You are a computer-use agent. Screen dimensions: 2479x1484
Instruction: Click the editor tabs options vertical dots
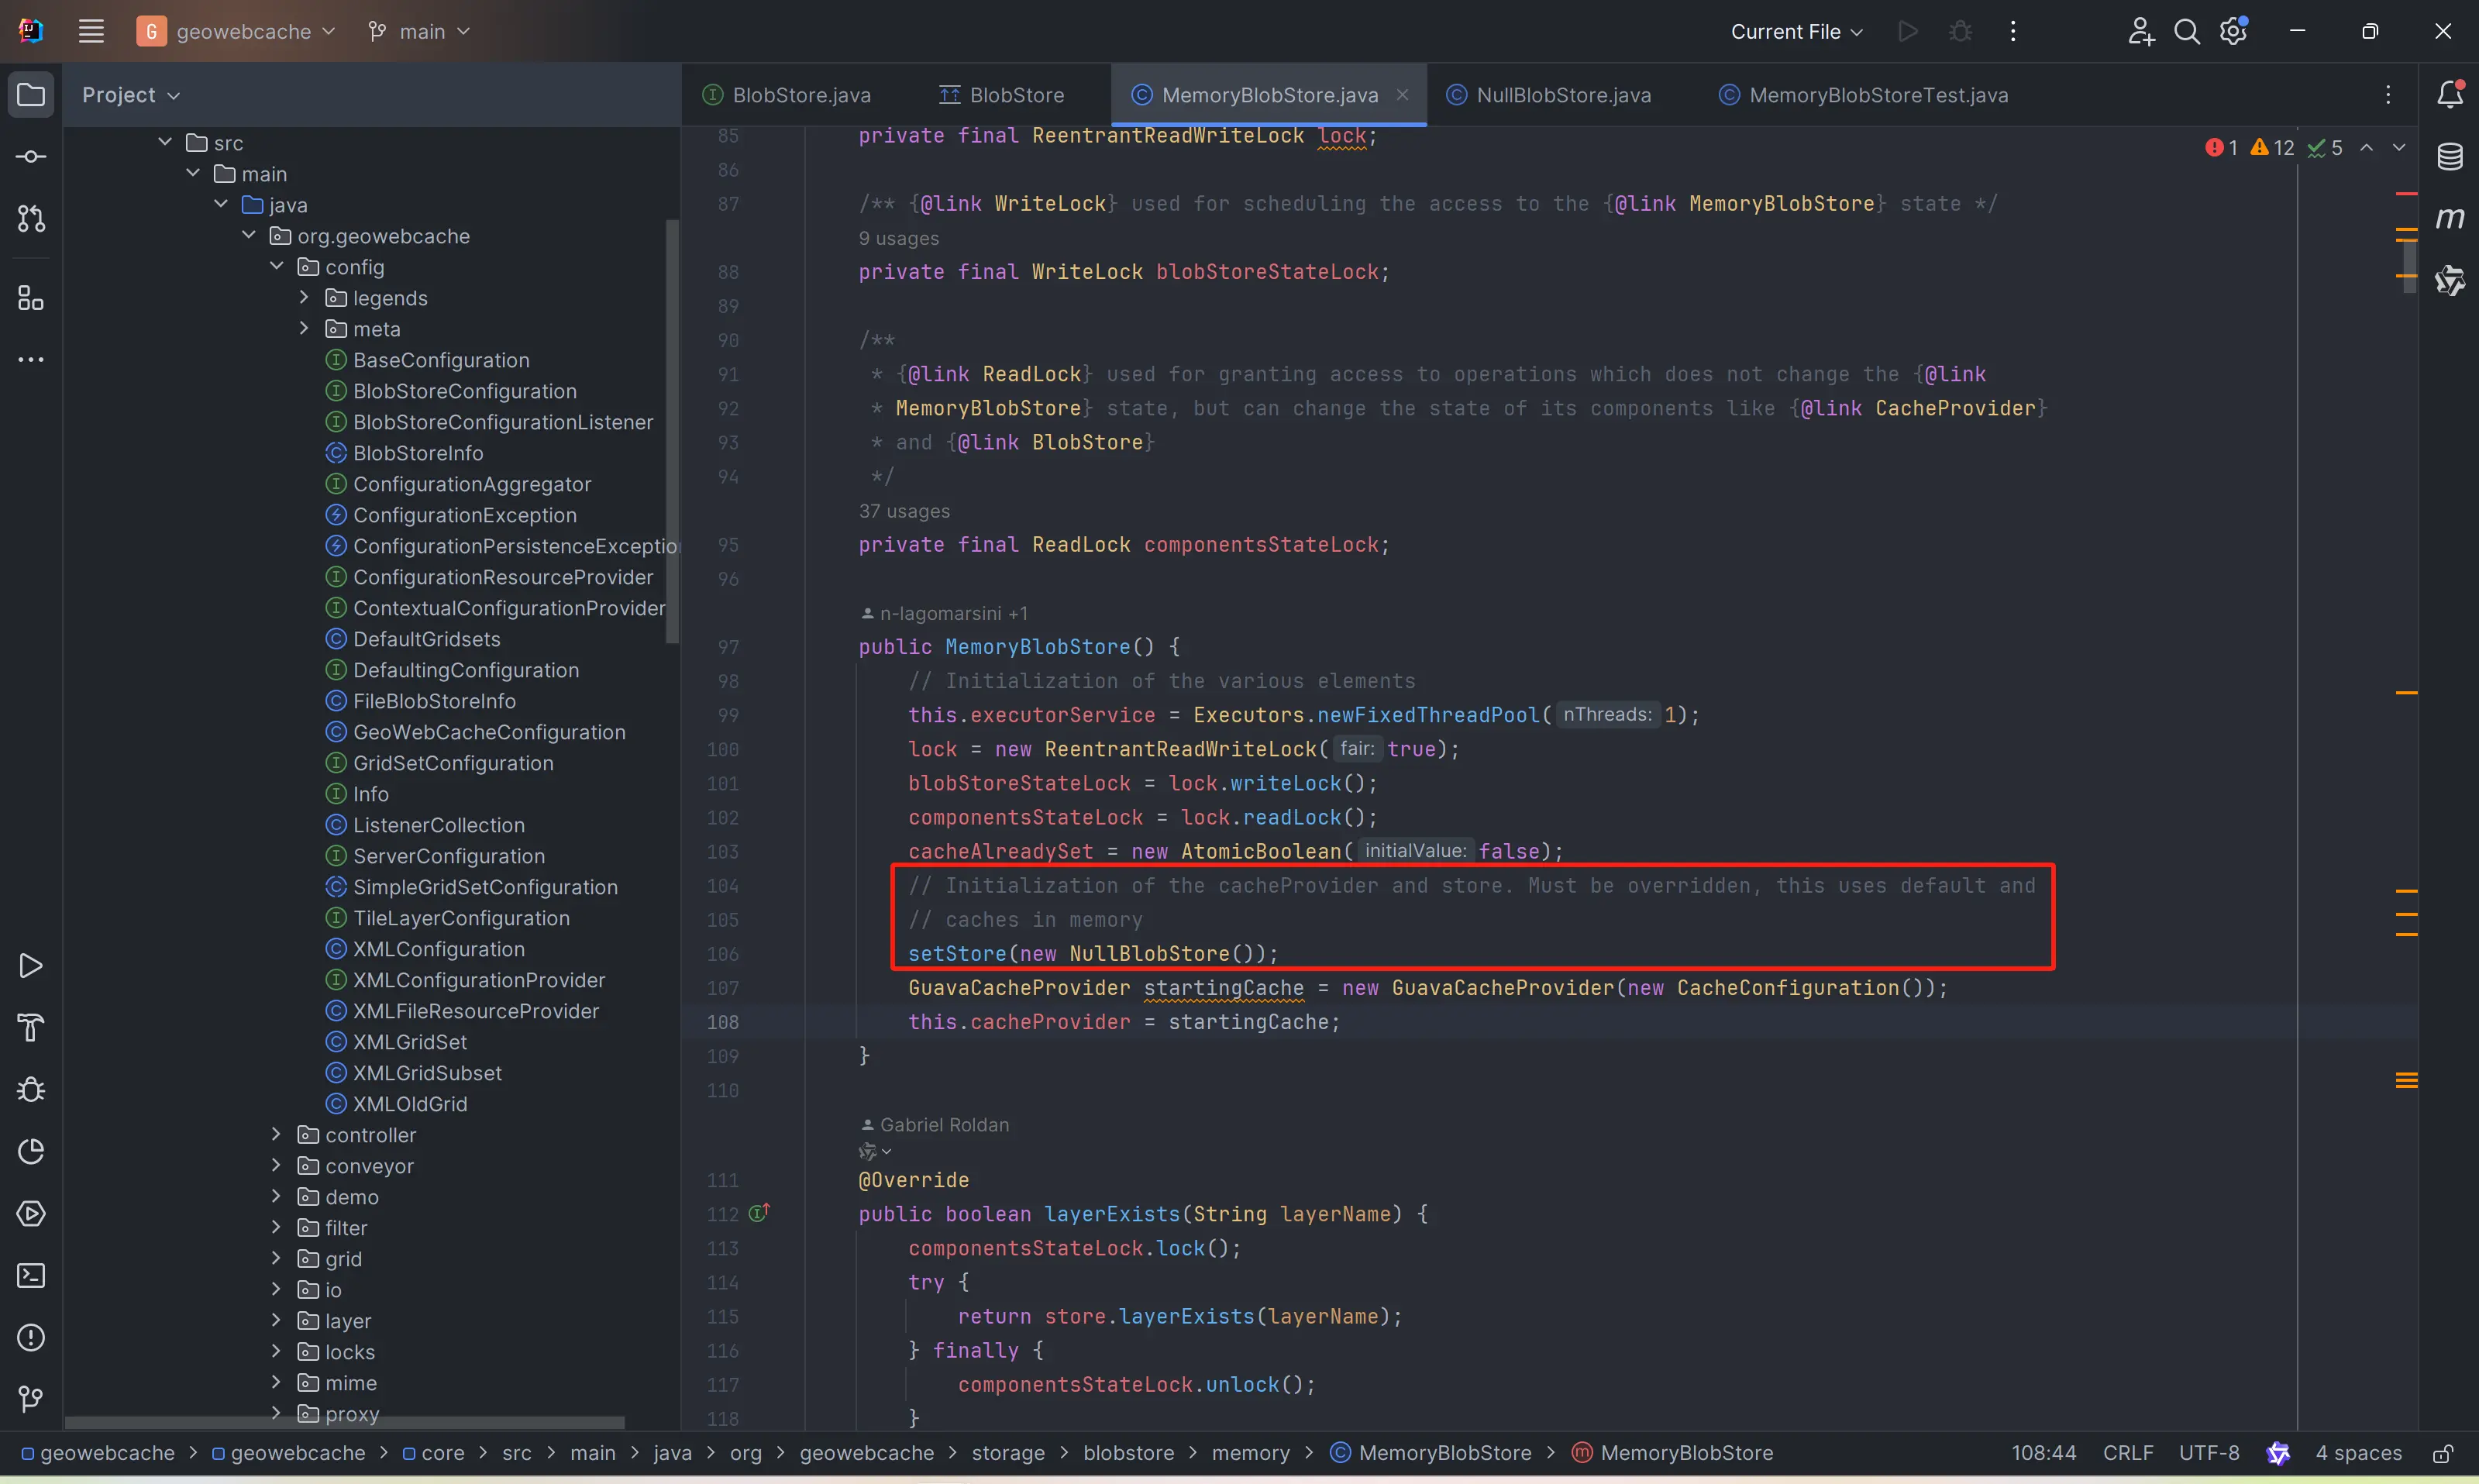tap(2388, 95)
